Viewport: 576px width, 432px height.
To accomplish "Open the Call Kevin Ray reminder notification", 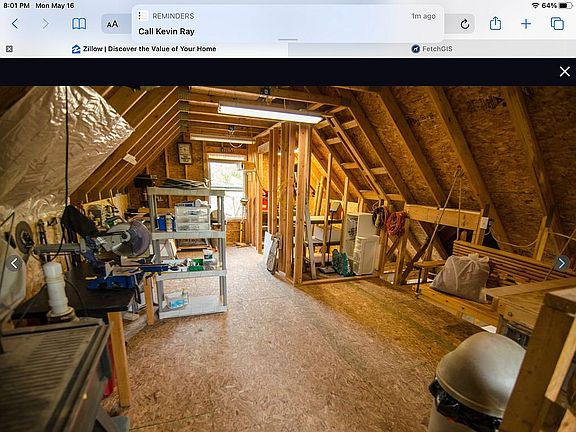I will (x=288, y=24).
